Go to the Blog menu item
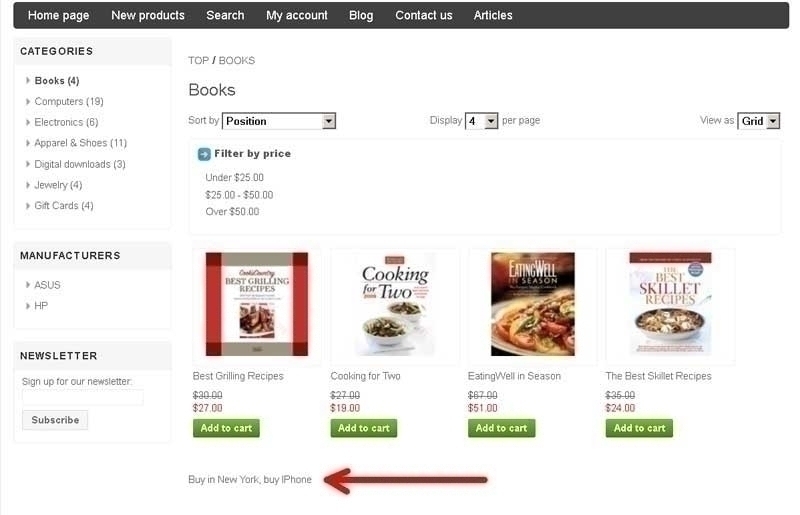The image size is (800, 515). point(361,15)
